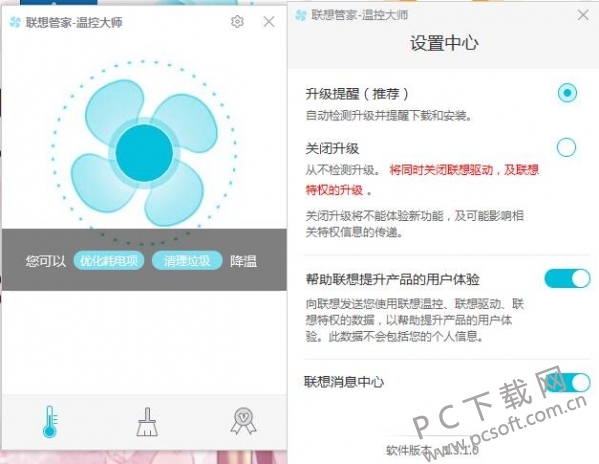Screen dimensions: 599x464
Task: Toggle the 联想消息中心 switch
Action: pos(567,382)
